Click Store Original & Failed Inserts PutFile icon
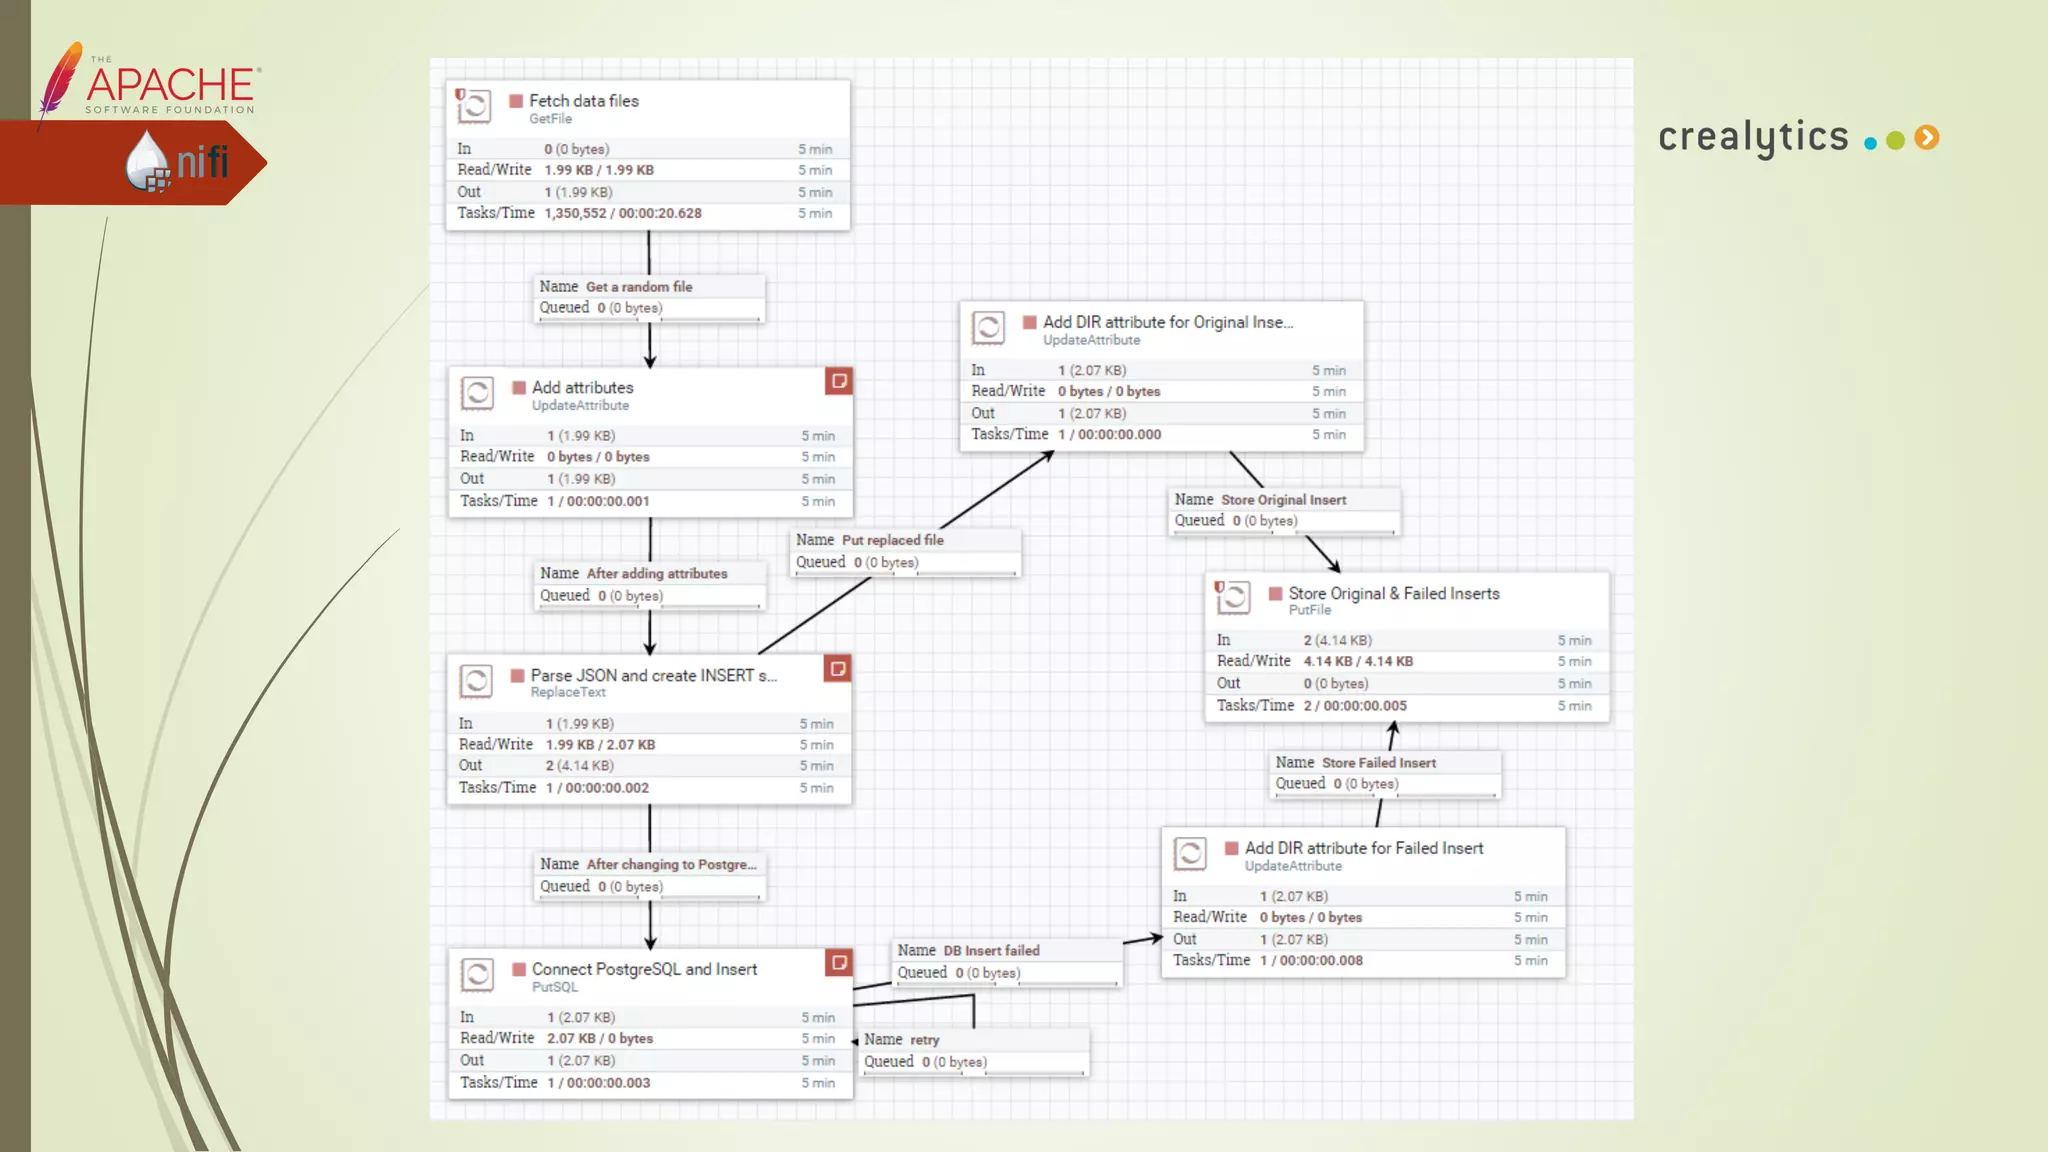Viewport: 2048px width, 1152px height. [x=1233, y=598]
